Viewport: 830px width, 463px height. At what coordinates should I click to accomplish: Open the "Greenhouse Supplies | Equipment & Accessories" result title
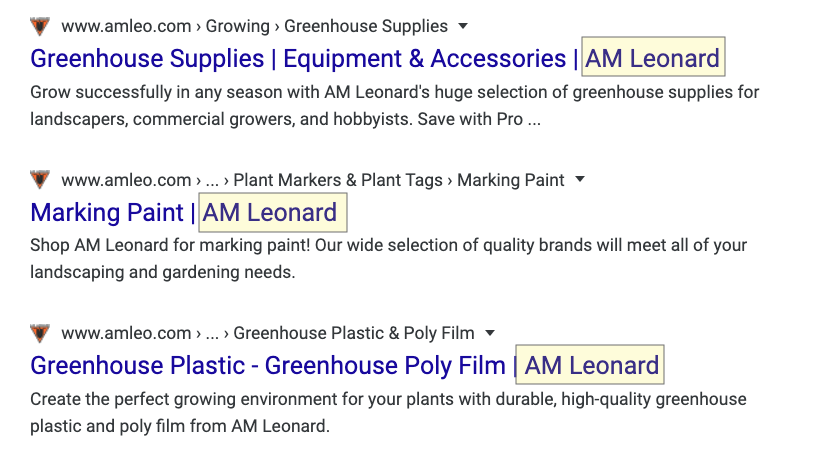[x=298, y=58]
